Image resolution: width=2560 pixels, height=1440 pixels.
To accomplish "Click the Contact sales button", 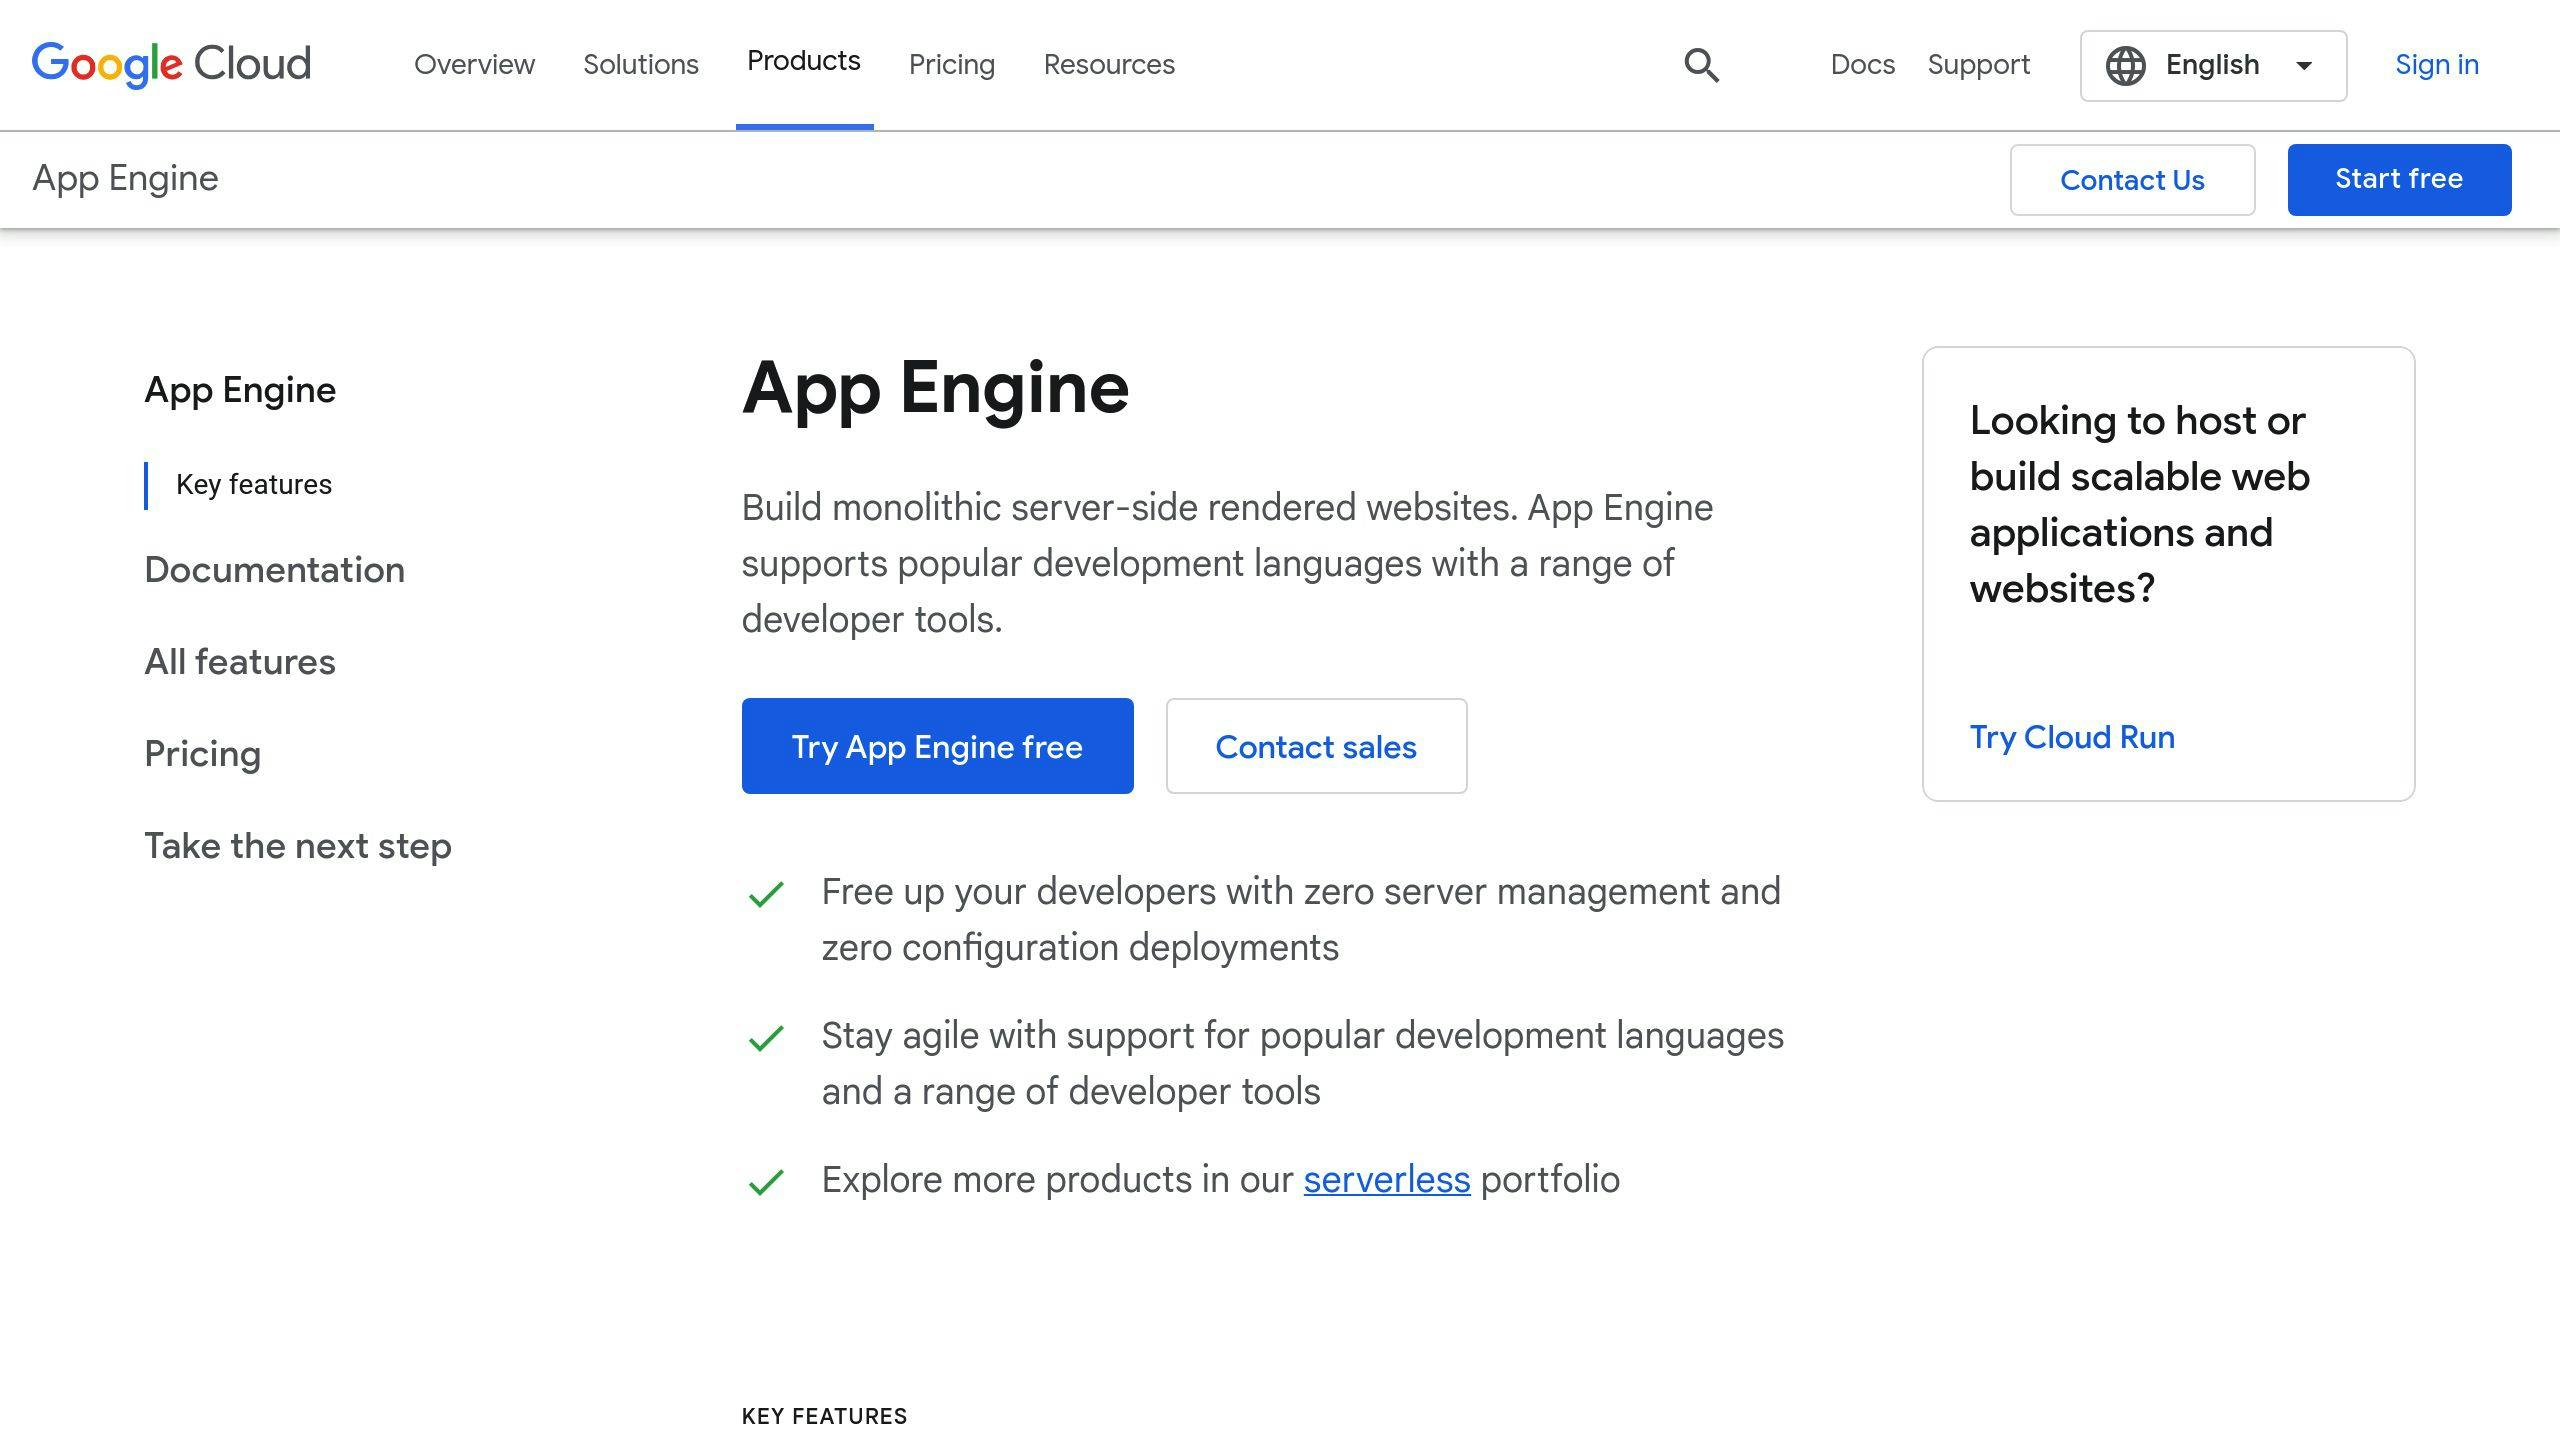I will click(1316, 746).
